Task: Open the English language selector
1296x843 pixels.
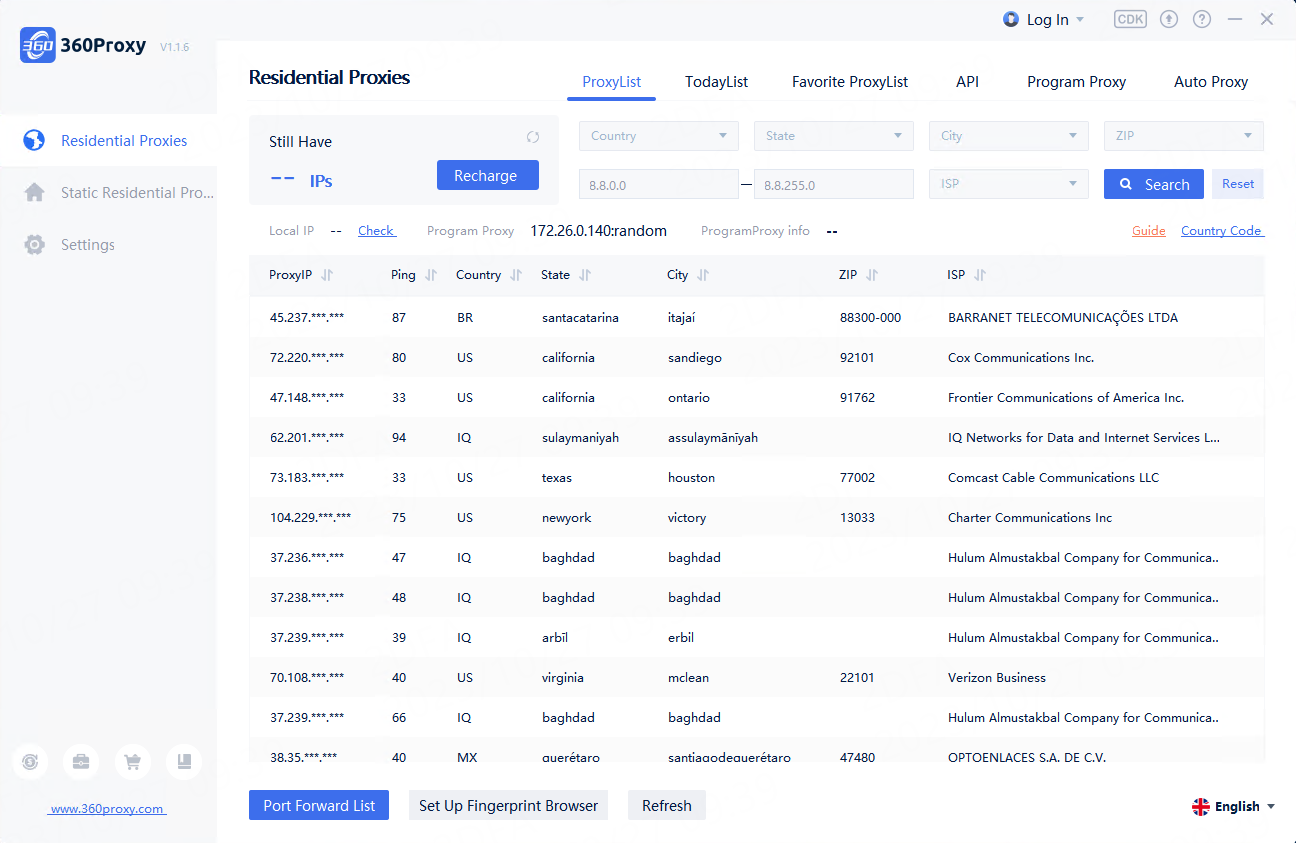Action: pyautogui.click(x=1233, y=807)
